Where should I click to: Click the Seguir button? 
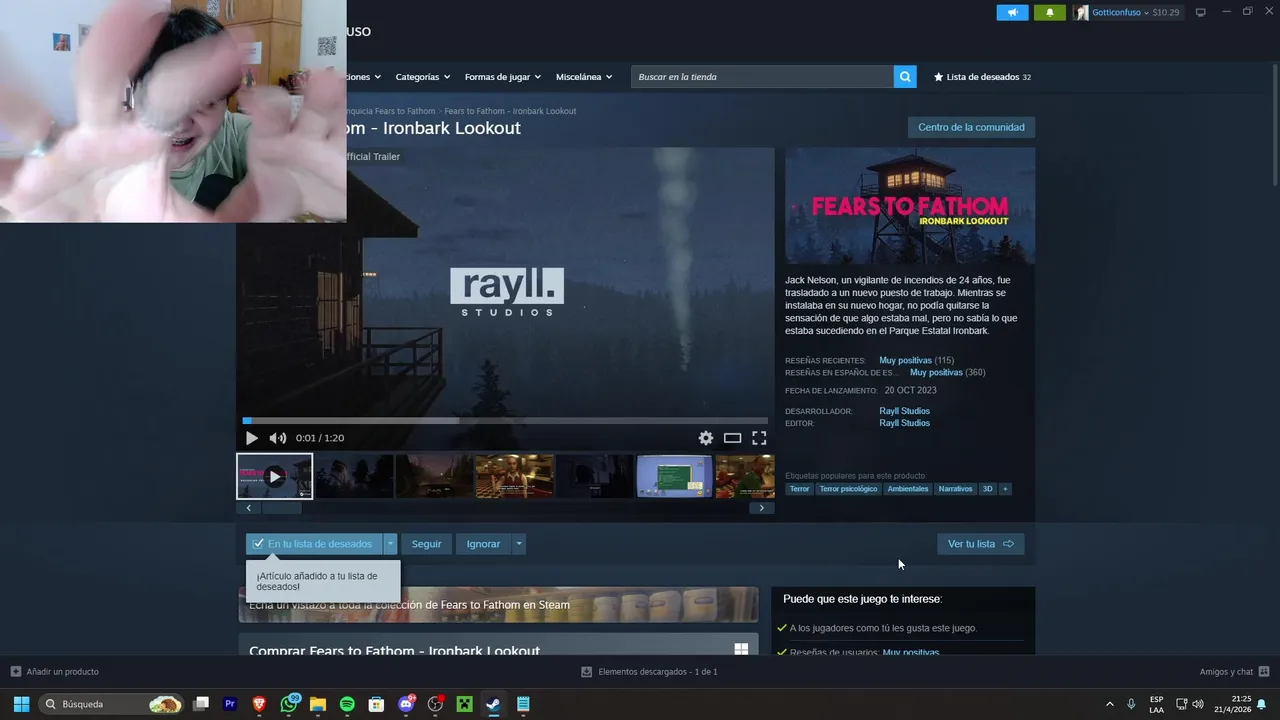[x=426, y=544]
